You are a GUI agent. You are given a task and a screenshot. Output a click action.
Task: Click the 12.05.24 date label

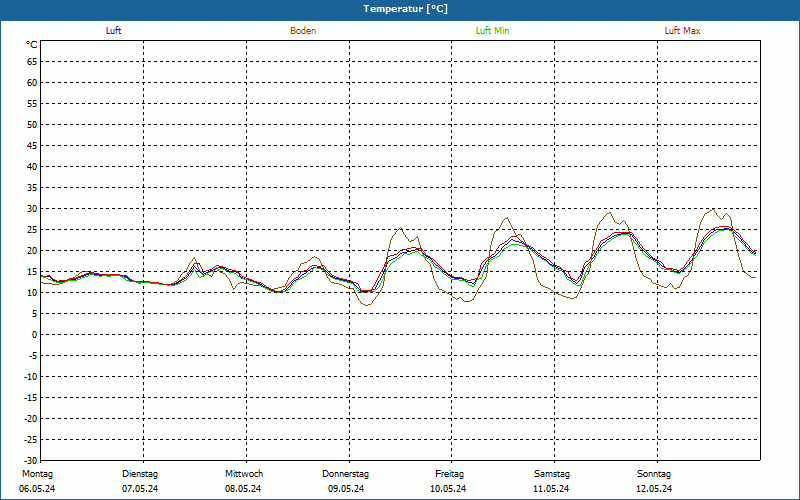654,489
